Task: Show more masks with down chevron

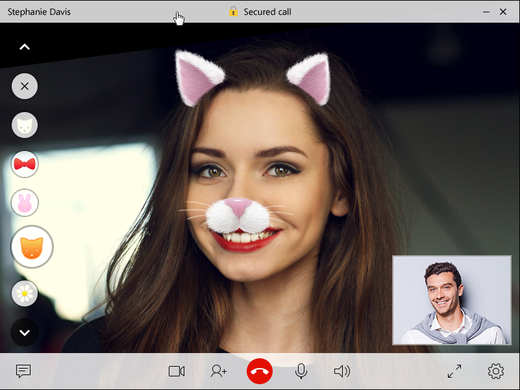Action: point(25,332)
